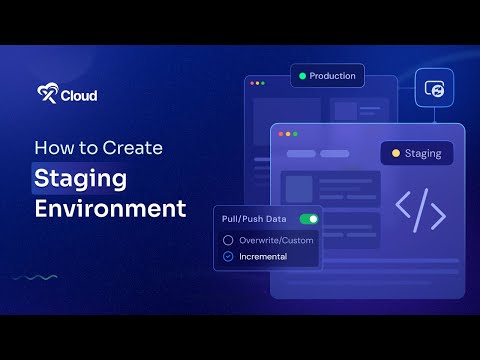Click the xCloud logo icon
The image size is (480, 360).
[x=48, y=93]
